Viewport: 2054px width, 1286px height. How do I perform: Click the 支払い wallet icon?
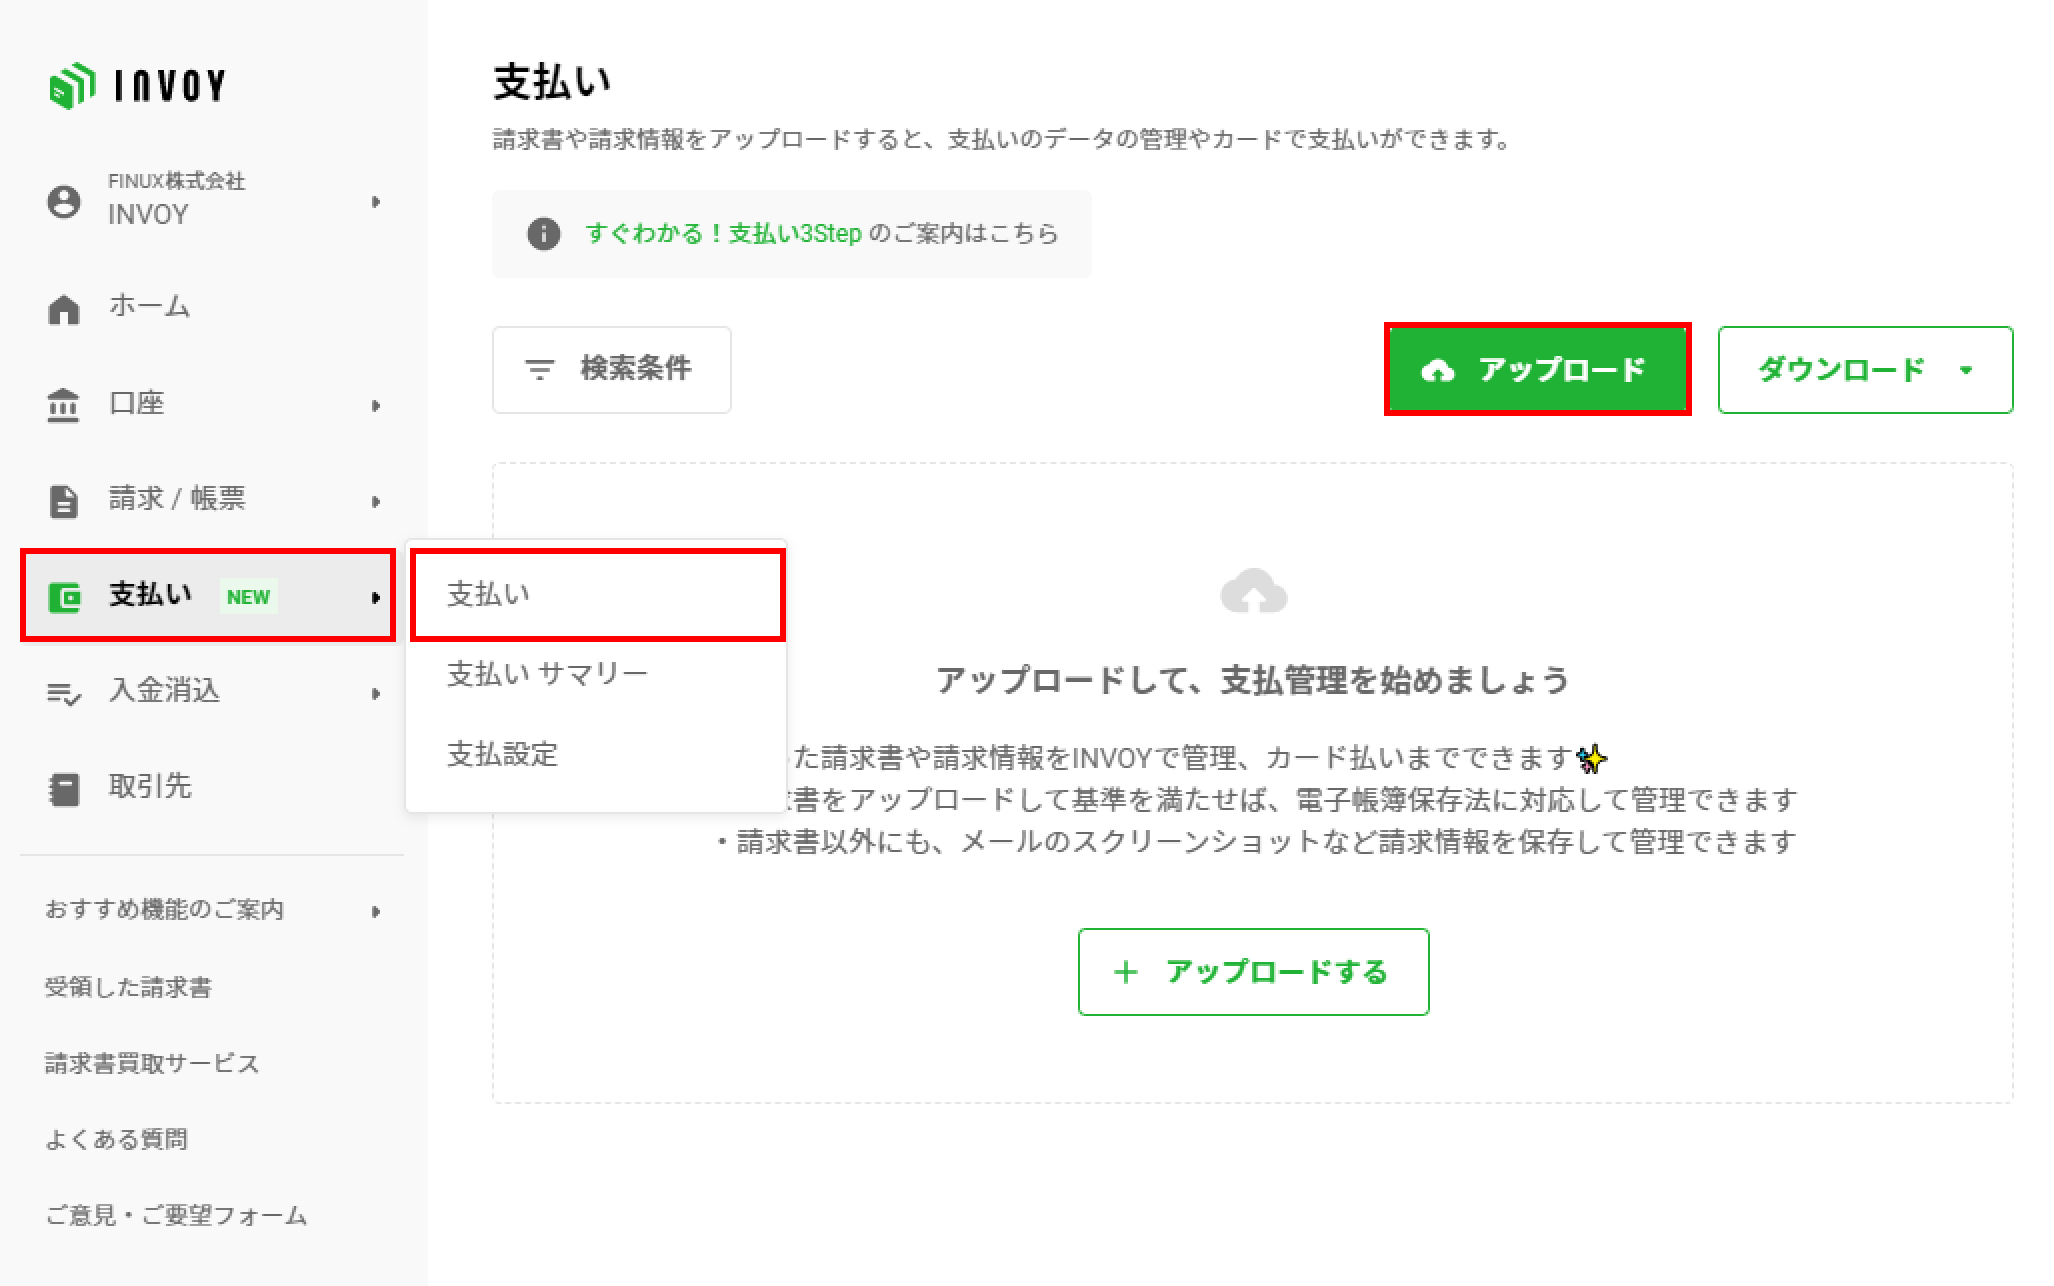65,597
